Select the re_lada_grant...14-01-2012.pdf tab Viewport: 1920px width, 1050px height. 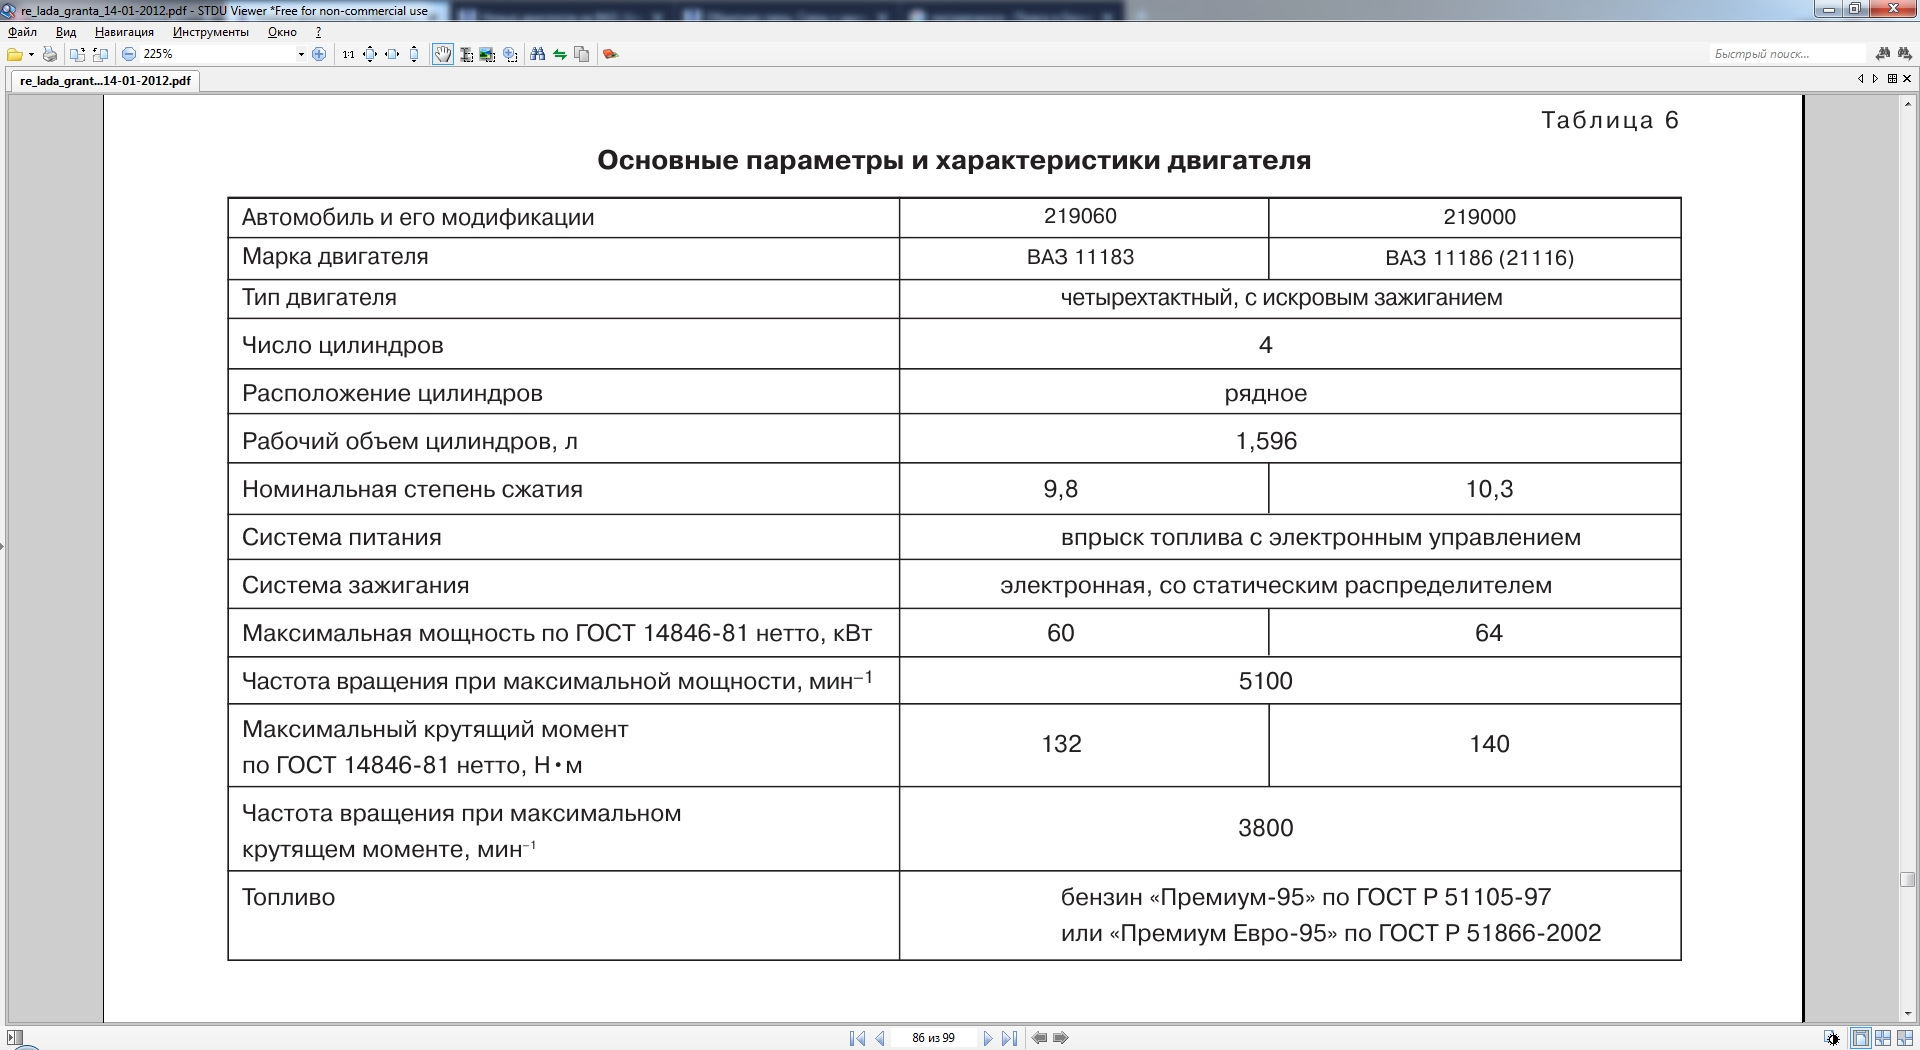[105, 81]
